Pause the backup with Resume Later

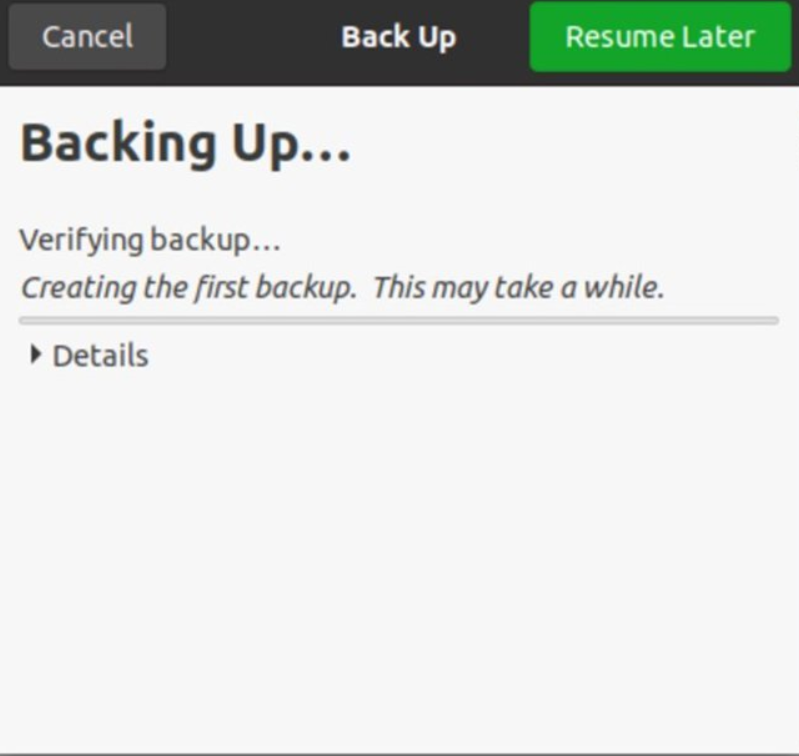coord(660,37)
